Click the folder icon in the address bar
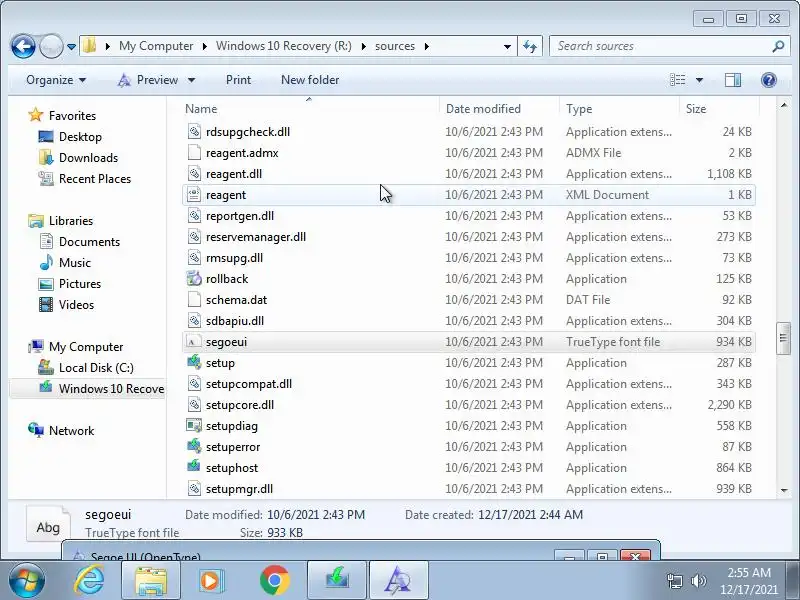Viewport: 800px width, 600px height. point(90,45)
